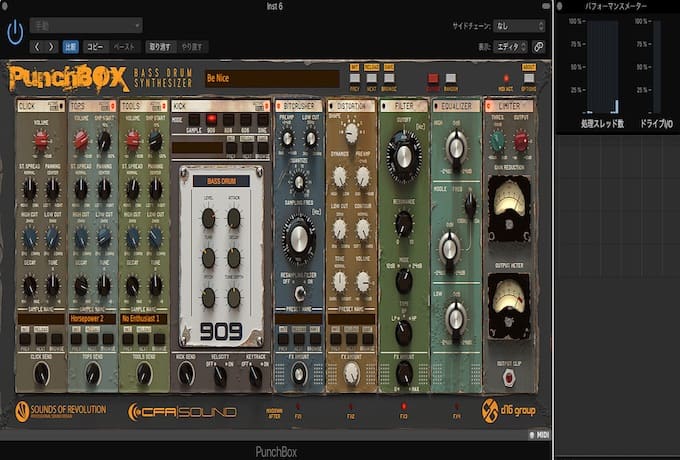Select SAMPLE kick mode

(x=194, y=120)
